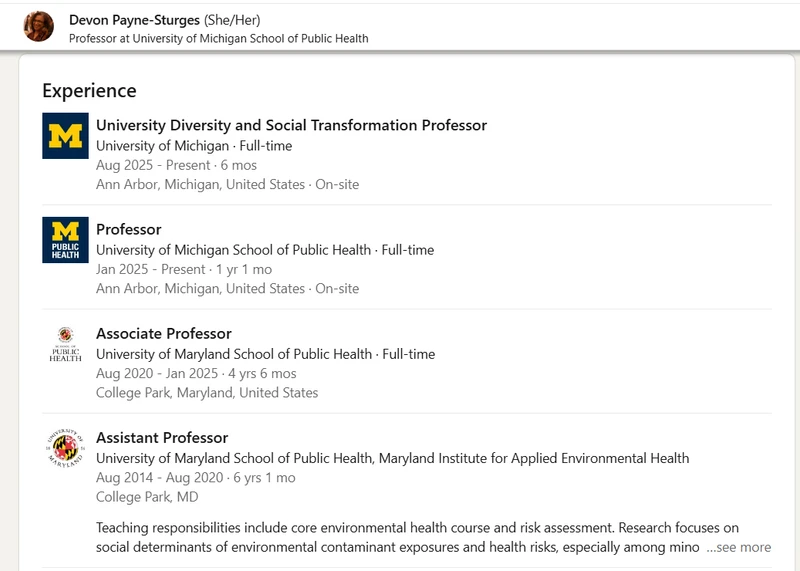
Task: Click 'University of Michigan School of Public Health · Full-time'
Action: 265,250
